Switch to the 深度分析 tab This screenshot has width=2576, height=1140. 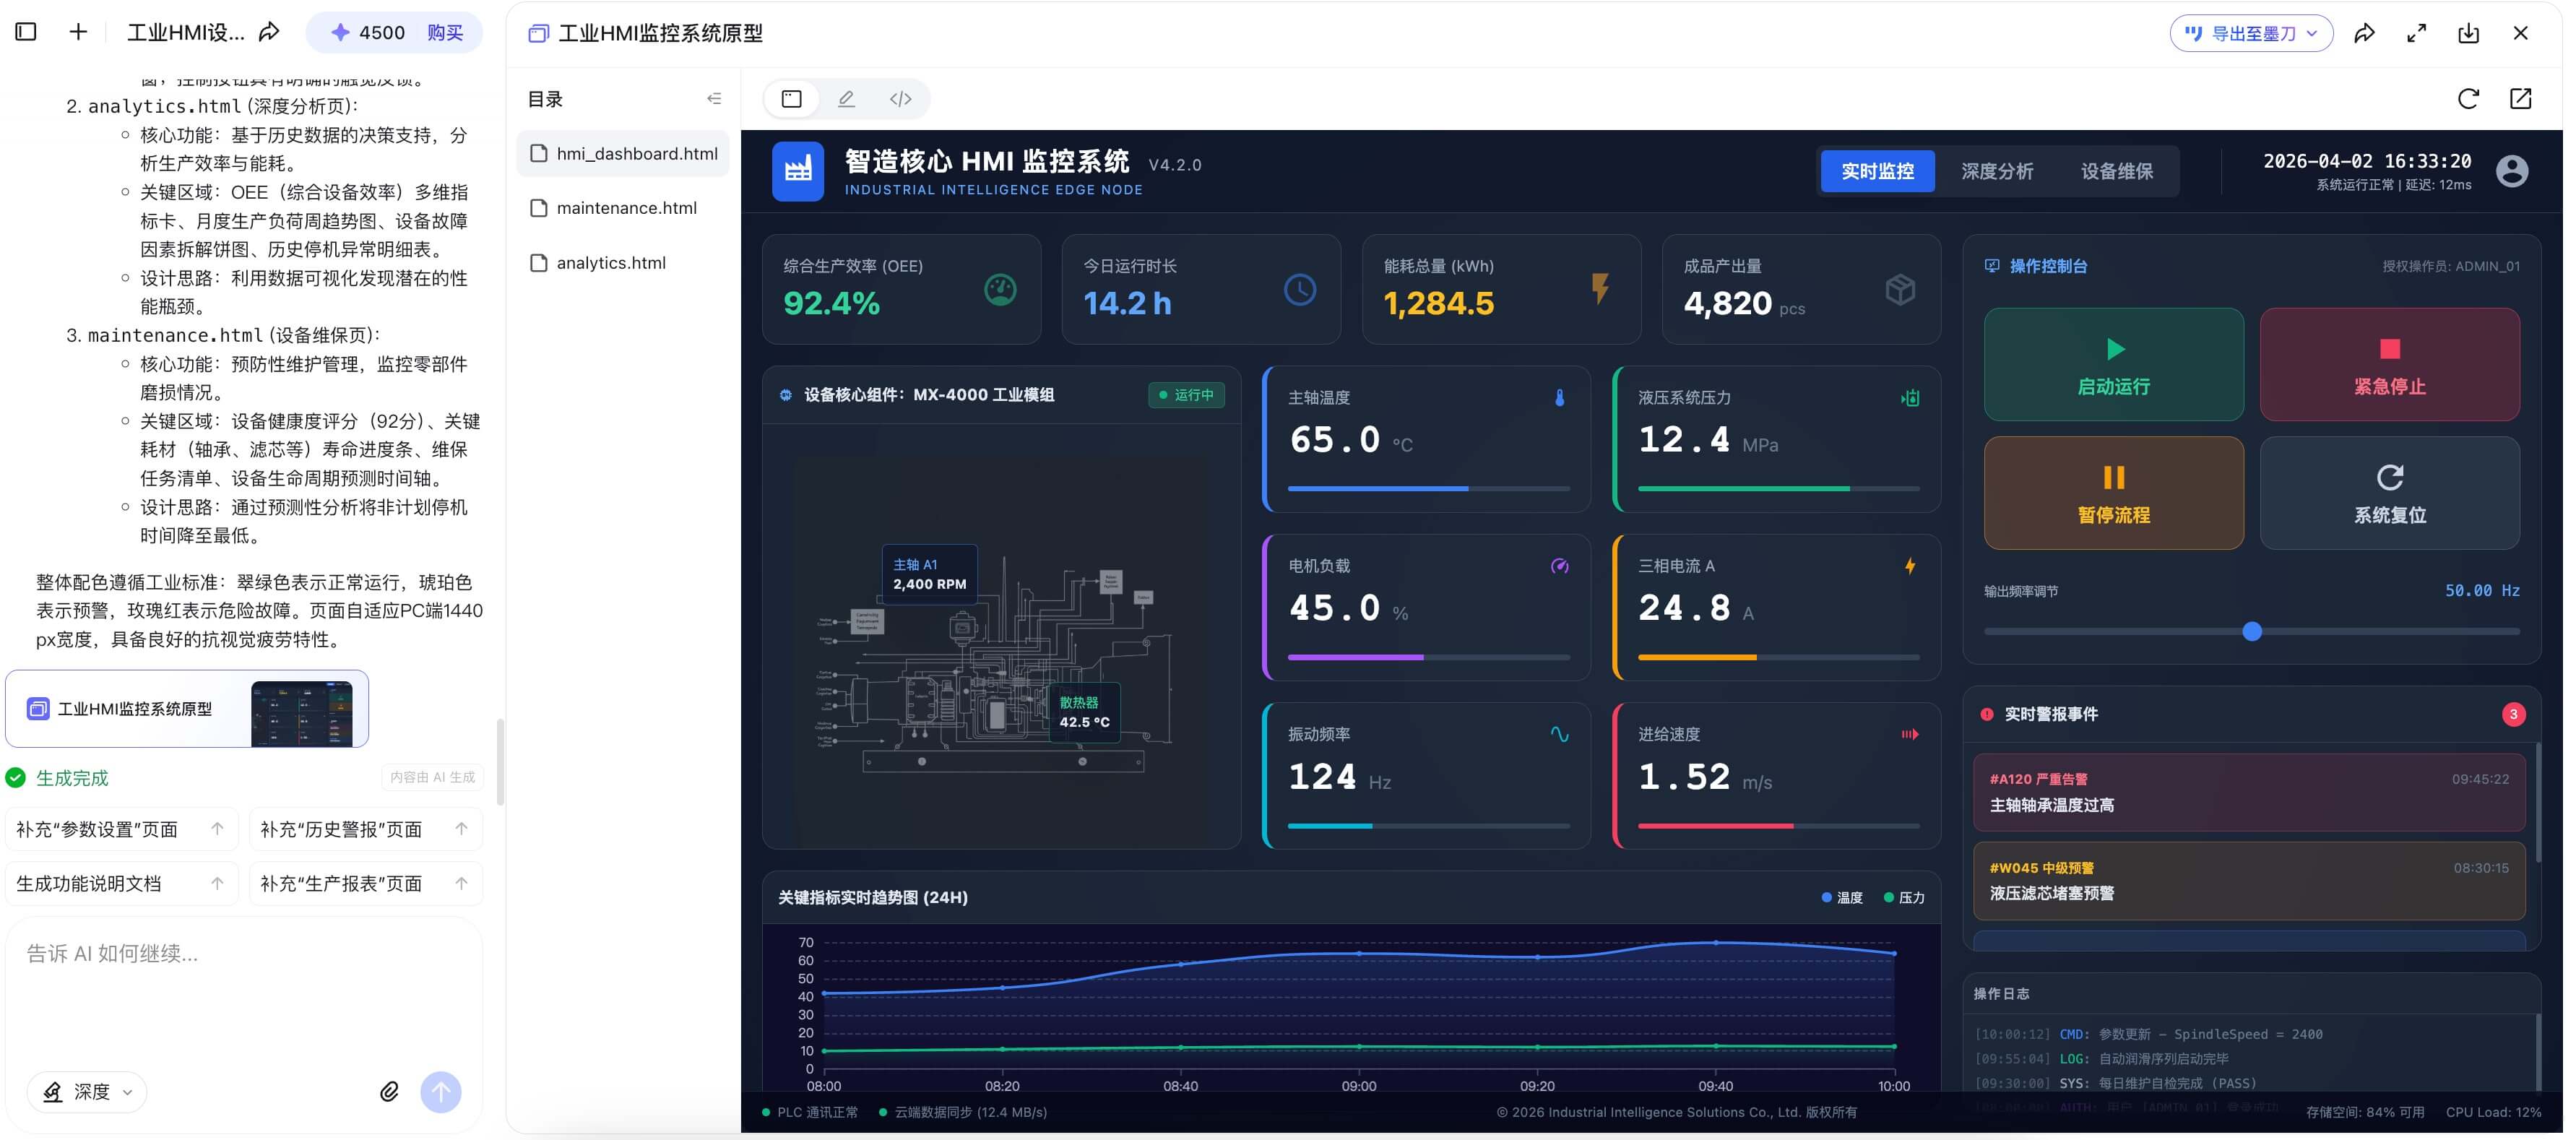tap(1998, 171)
